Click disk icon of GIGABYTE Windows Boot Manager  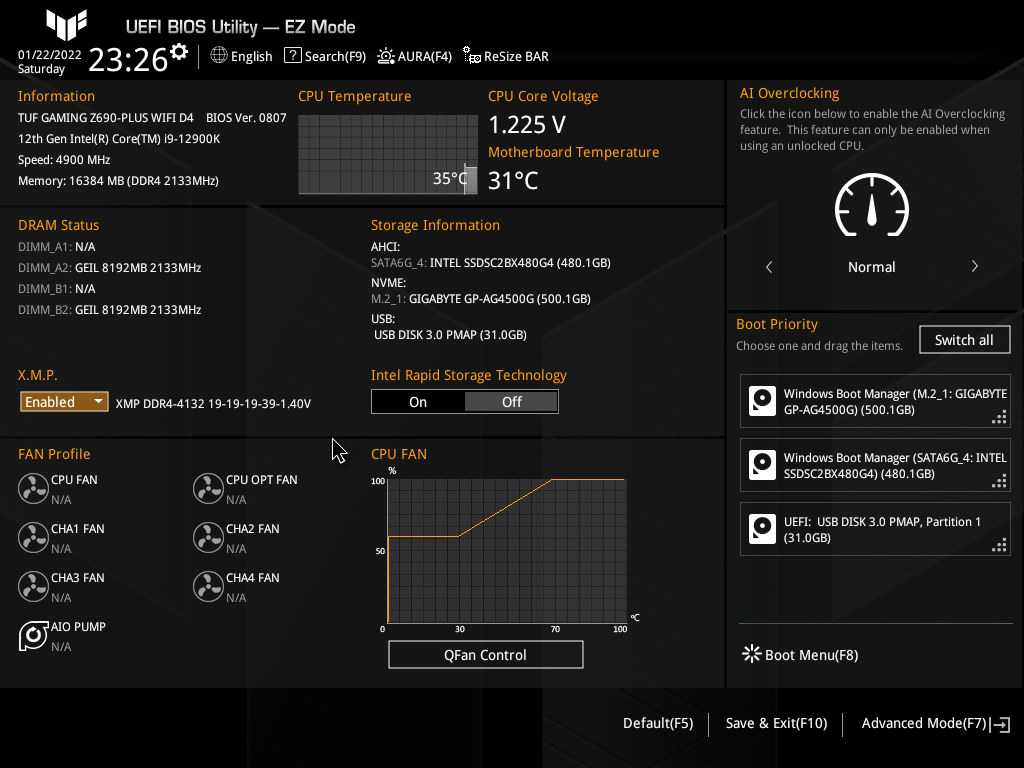[762, 401]
